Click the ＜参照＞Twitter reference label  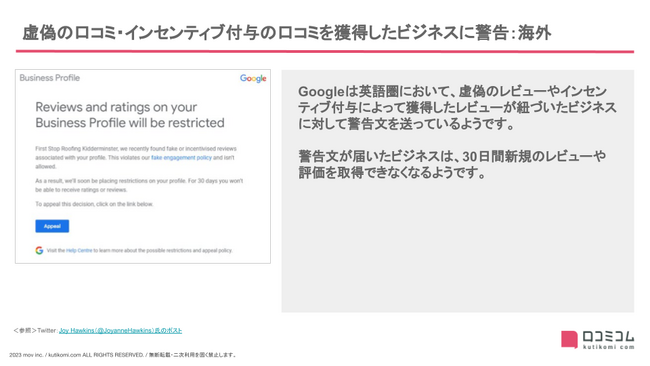pos(35,330)
